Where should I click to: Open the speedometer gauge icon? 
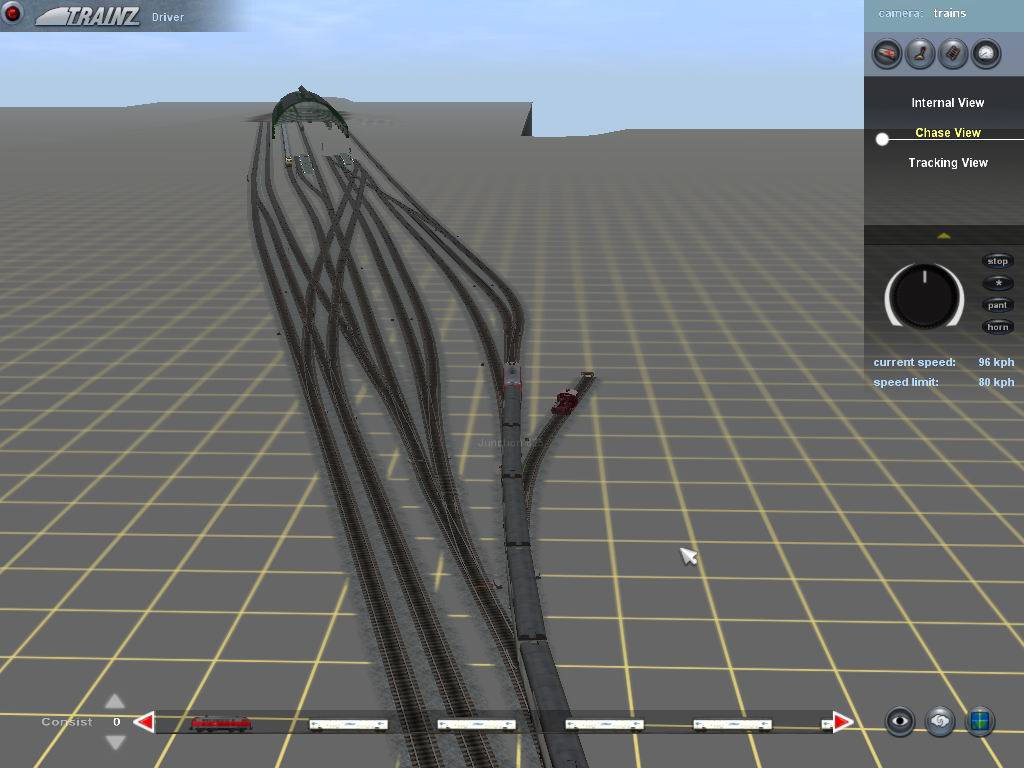coord(986,53)
